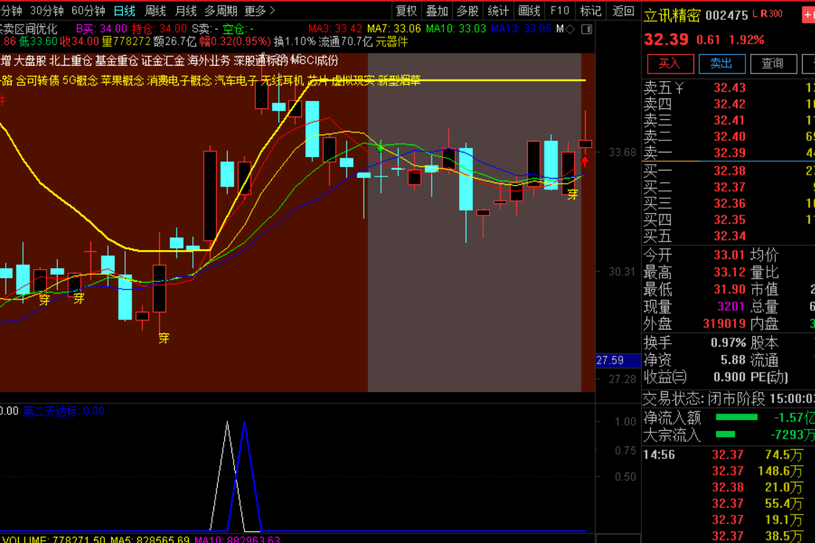Click the green cross marker on the MA lines
The image size is (815, 543).
[380, 147]
